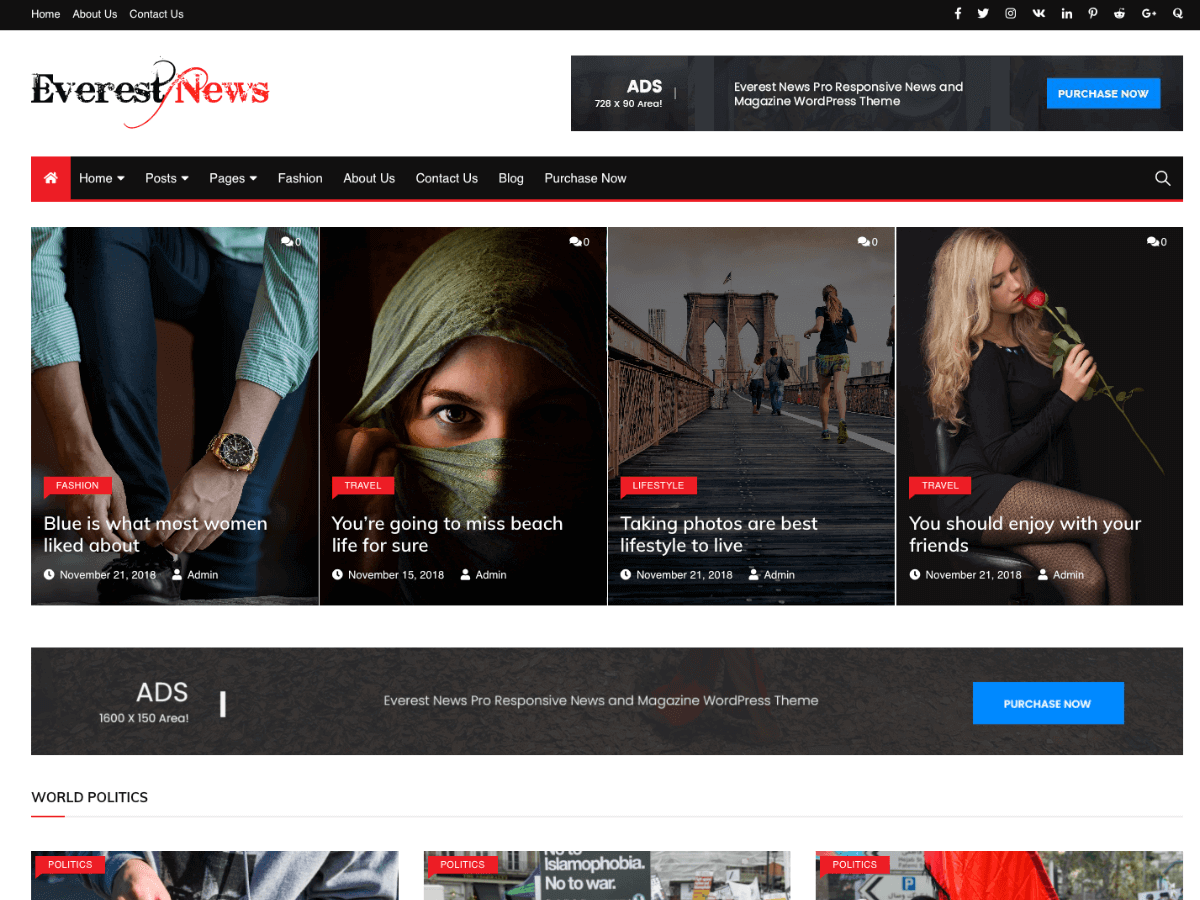This screenshot has width=1200, height=900.
Task: Open the LinkedIn icon
Action: pyautogui.click(x=1066, y=13)
